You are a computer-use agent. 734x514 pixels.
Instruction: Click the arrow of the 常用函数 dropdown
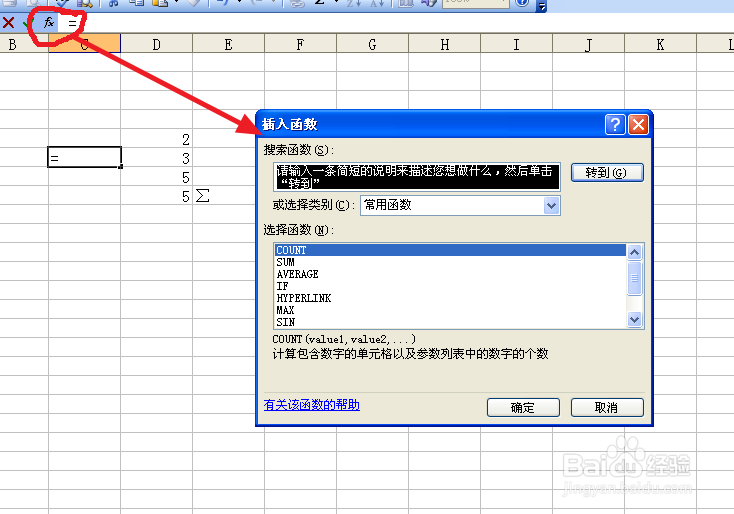(x=551, y=205)
